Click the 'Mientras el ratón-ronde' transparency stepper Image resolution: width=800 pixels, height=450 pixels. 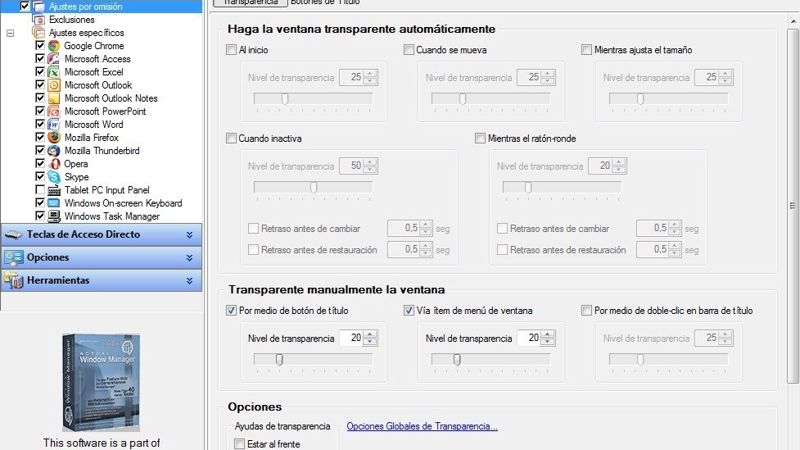620,166
